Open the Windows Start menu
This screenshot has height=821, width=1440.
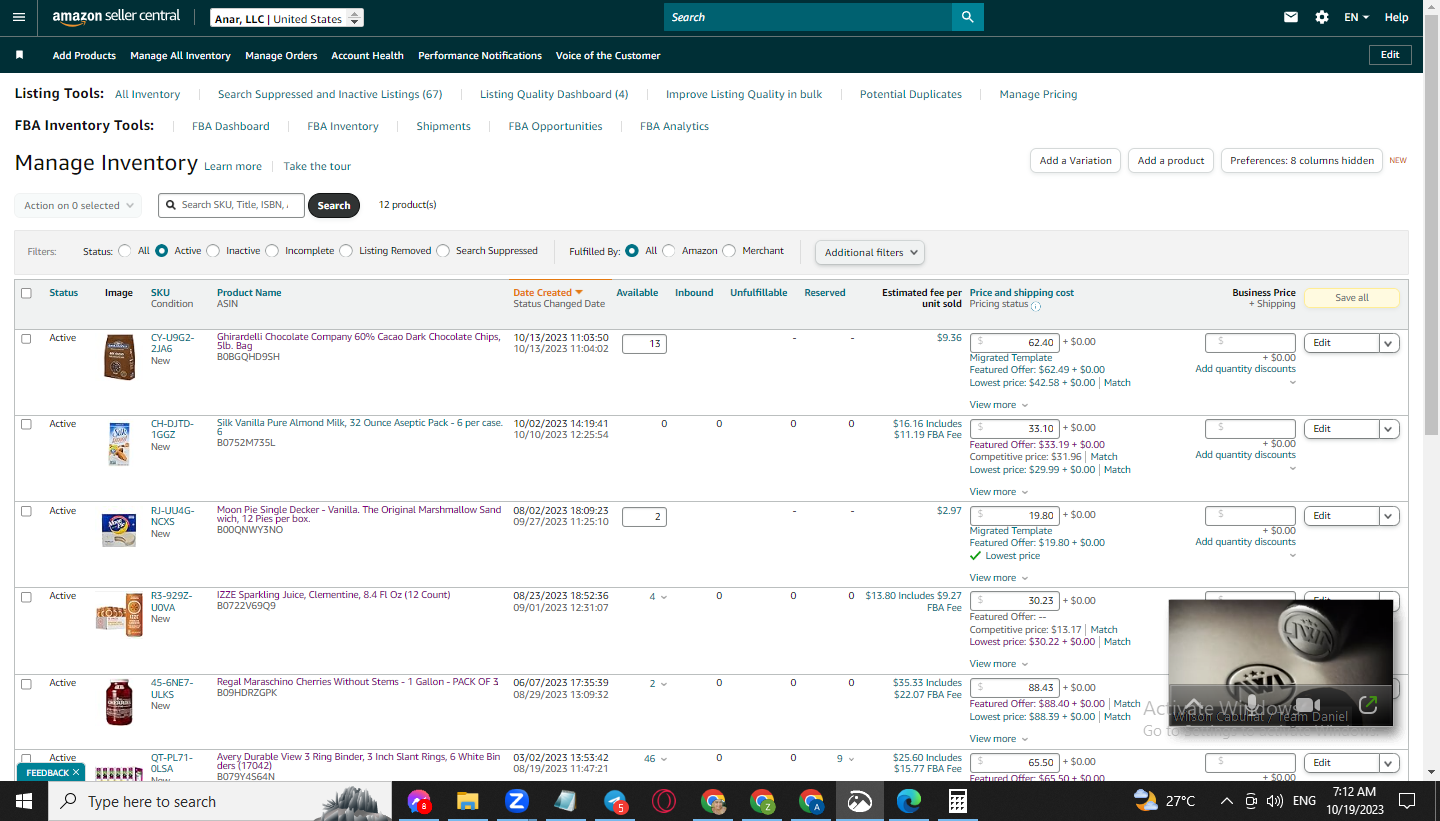[x=23, y=801]
